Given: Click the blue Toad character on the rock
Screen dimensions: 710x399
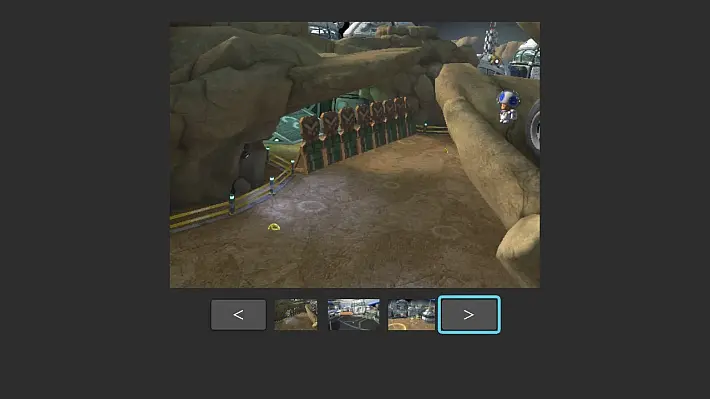Looking at the screenshot, I should coord(508,107).
